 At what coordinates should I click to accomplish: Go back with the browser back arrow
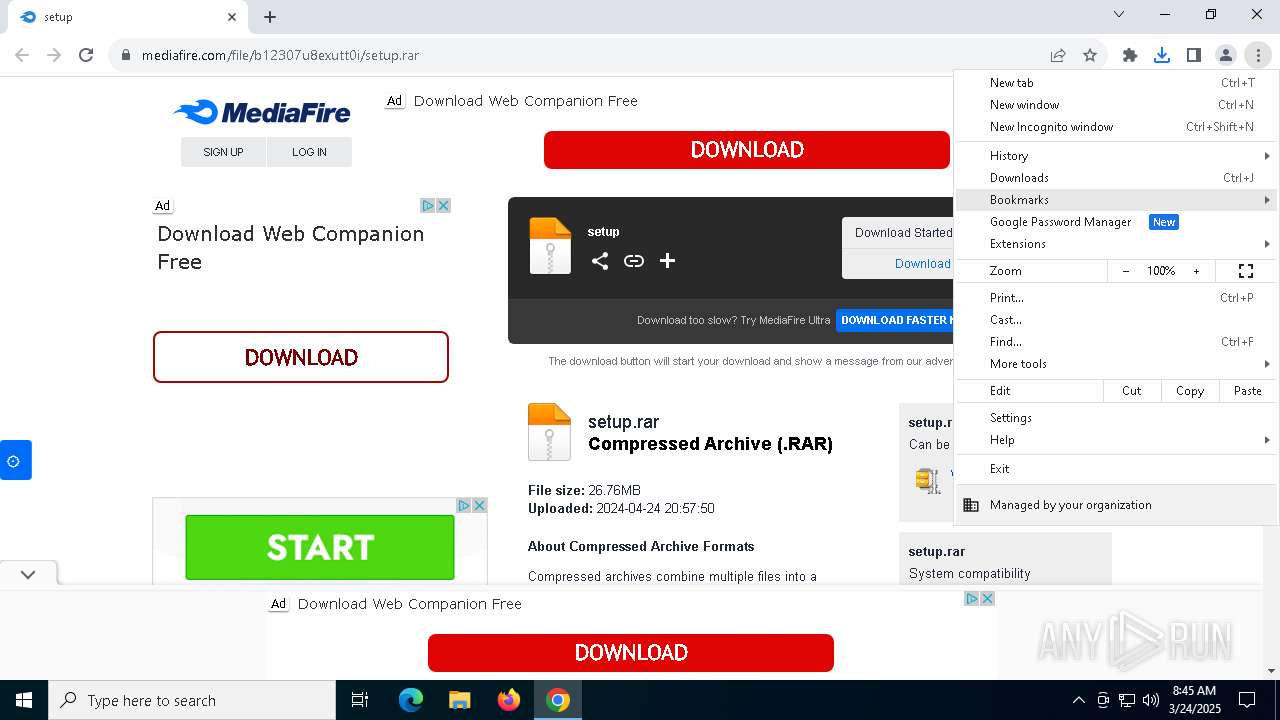pyautogui.click(x=22, y=55)
